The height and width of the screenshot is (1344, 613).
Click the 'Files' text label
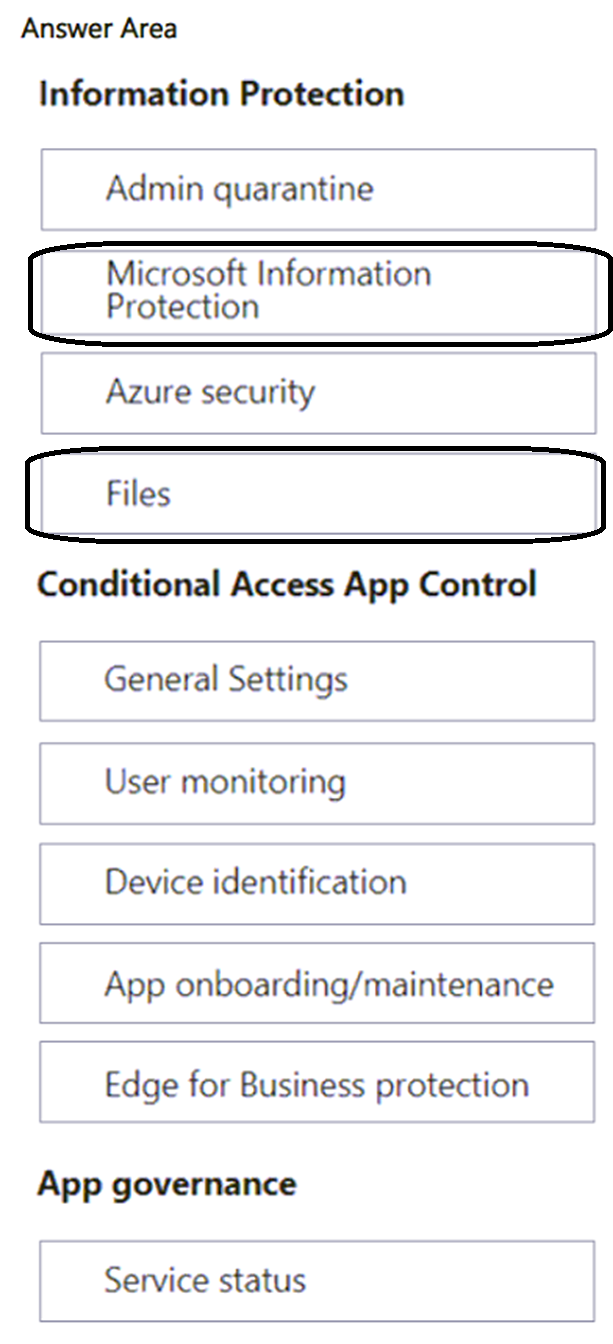[x=138, y=494]
